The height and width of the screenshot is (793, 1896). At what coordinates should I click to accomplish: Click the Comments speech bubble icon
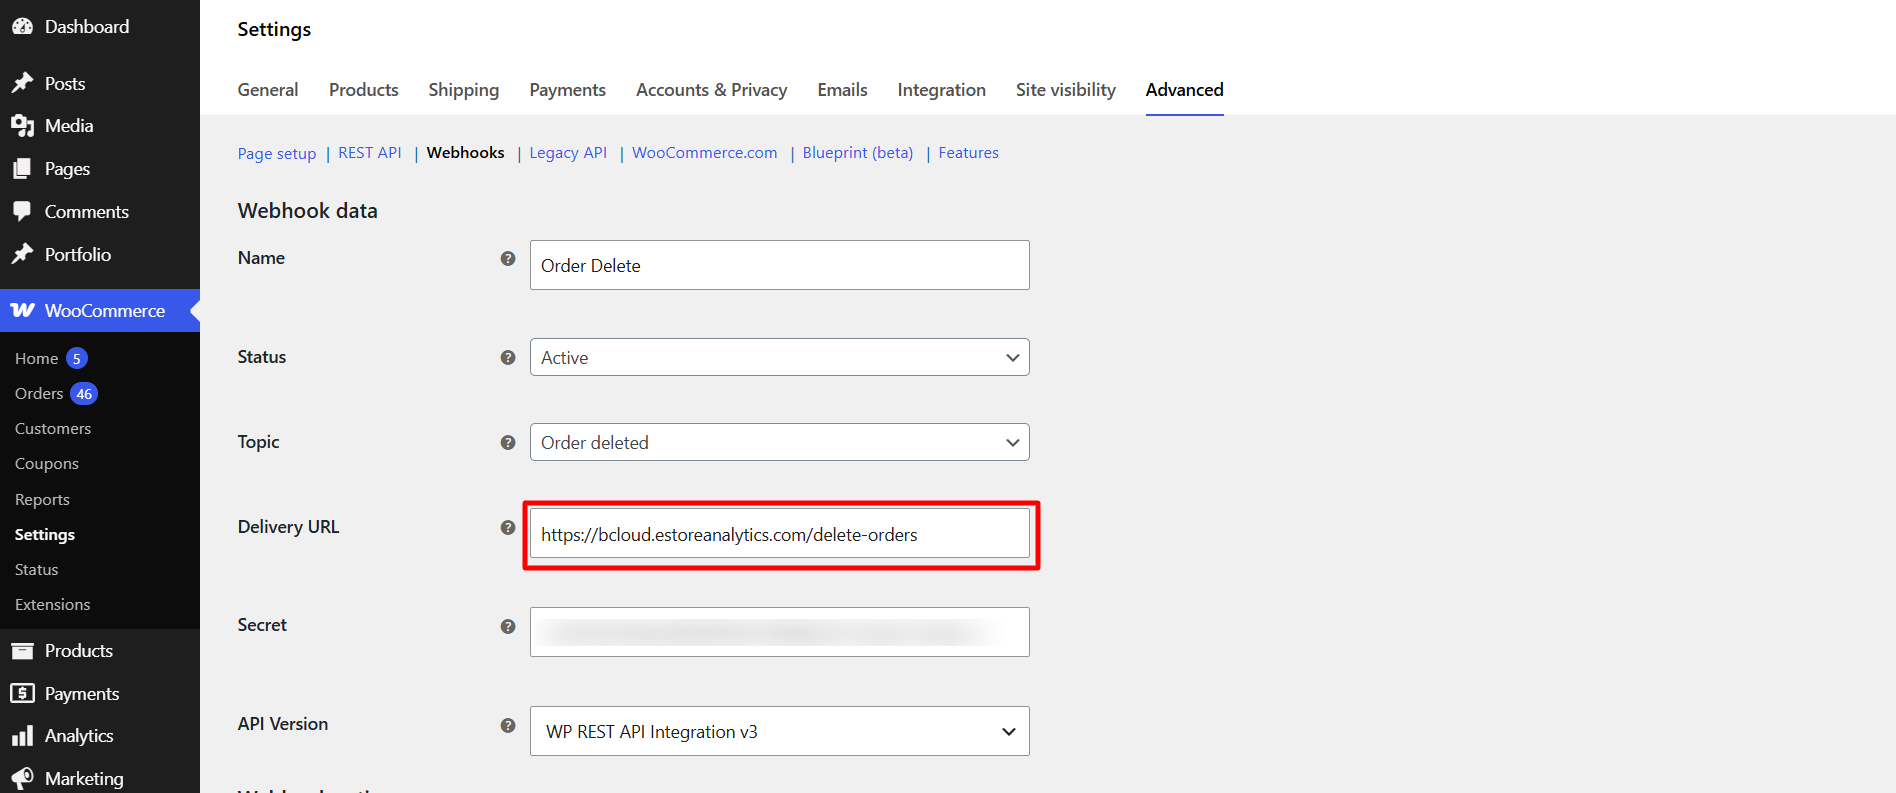click(22, 211)
